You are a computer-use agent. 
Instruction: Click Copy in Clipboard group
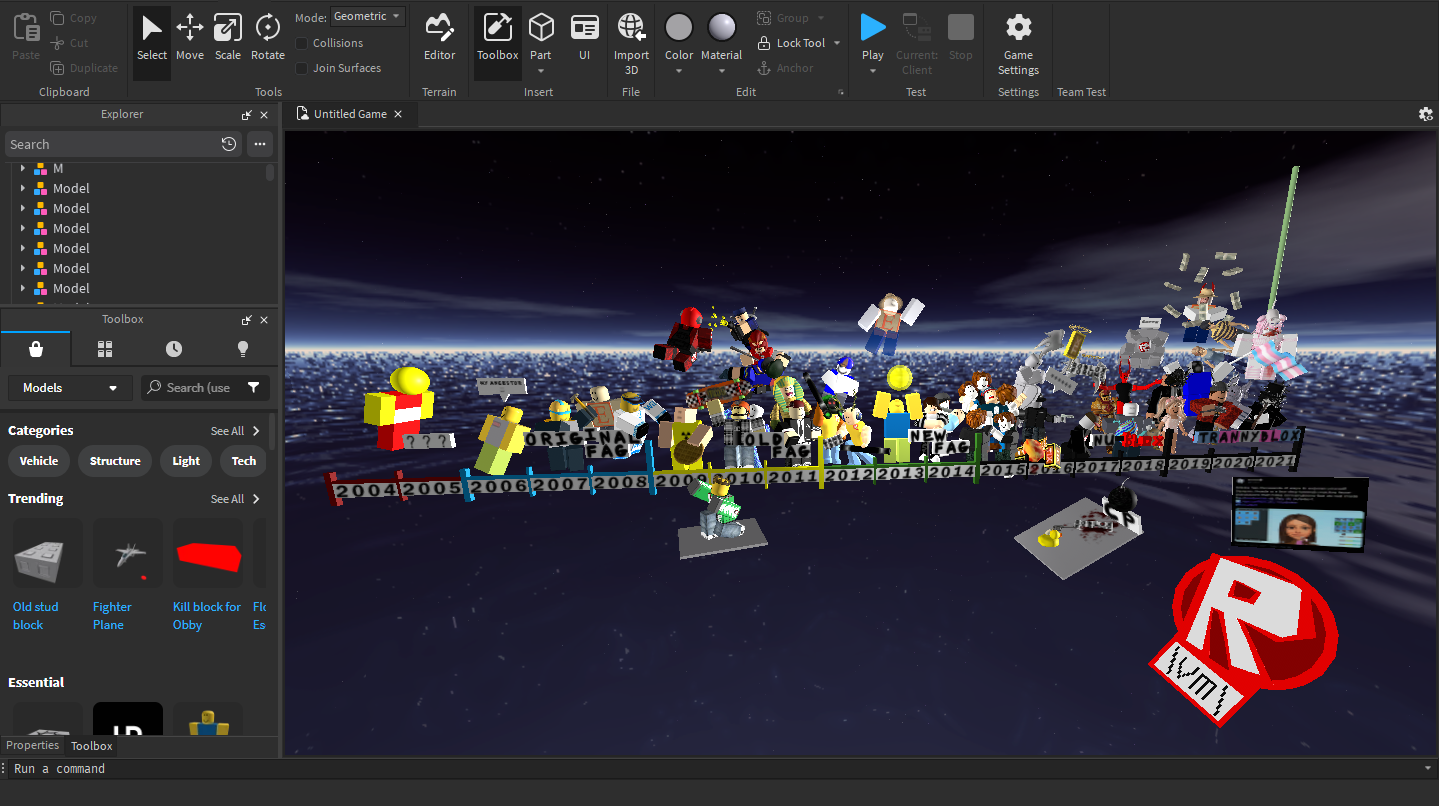coord(74,18)
